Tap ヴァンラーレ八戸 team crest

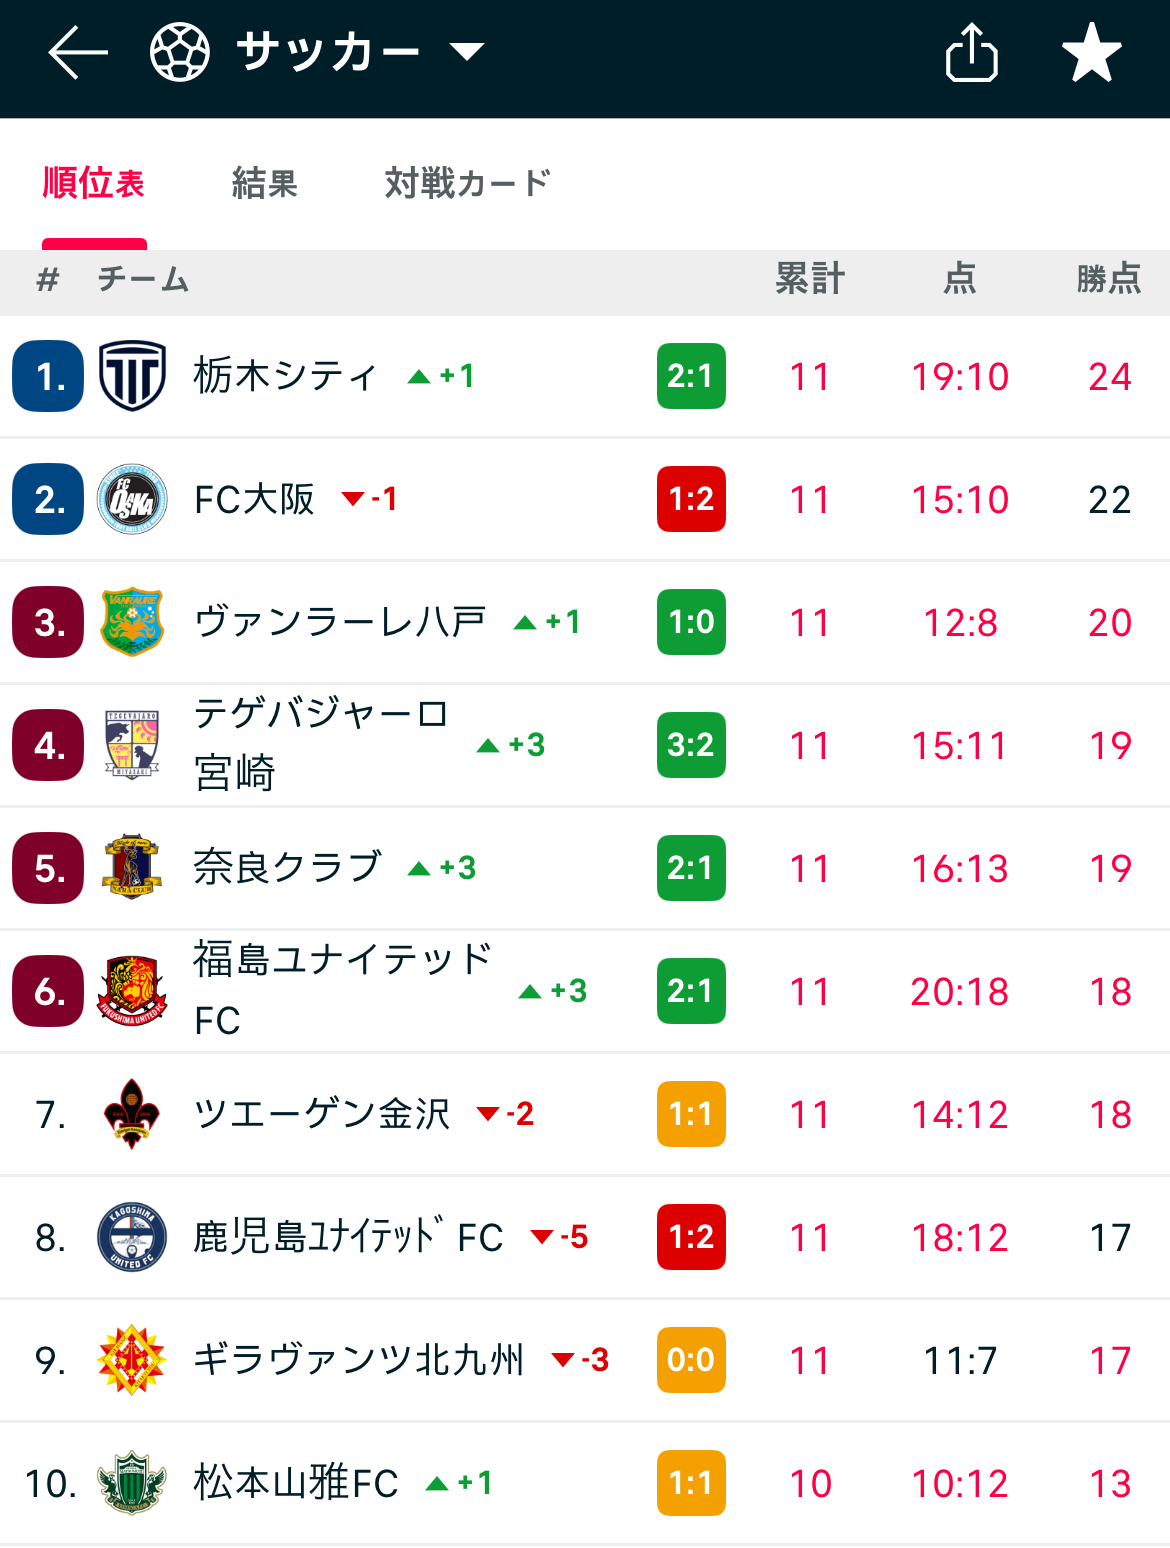coord(132,622)
